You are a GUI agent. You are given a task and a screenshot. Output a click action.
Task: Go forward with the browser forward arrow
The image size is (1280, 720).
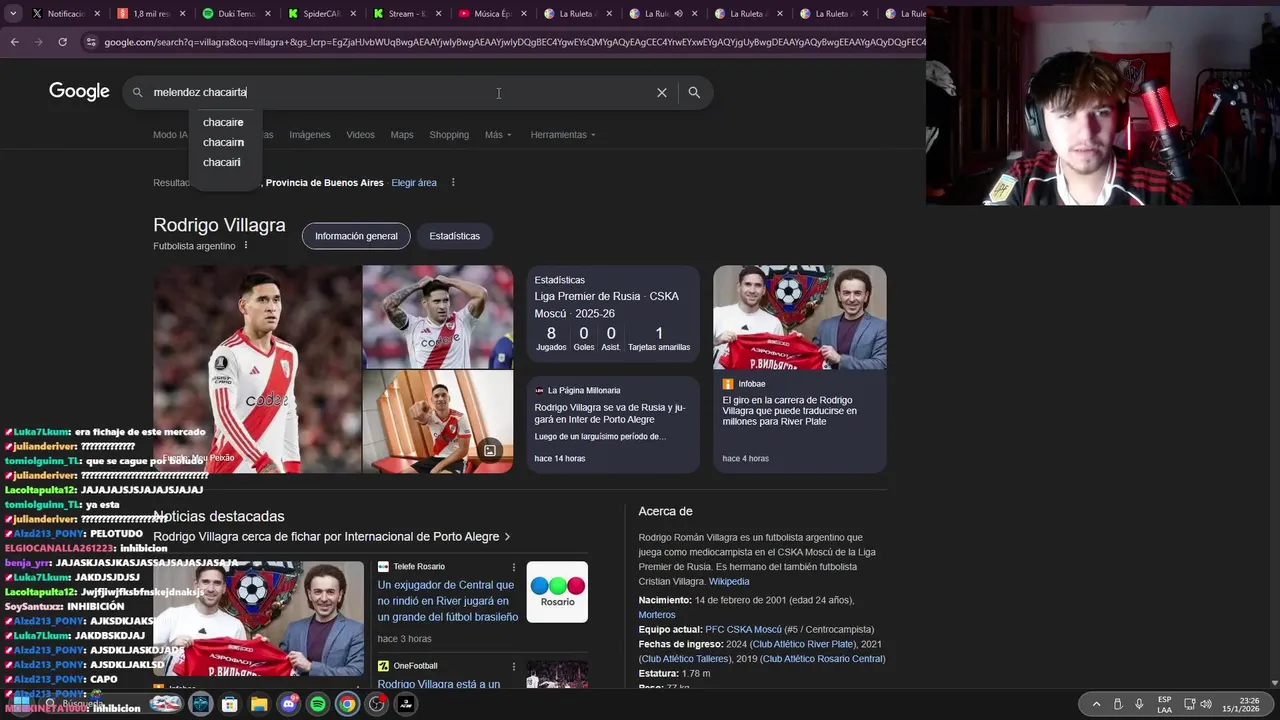tap(38, 42)
